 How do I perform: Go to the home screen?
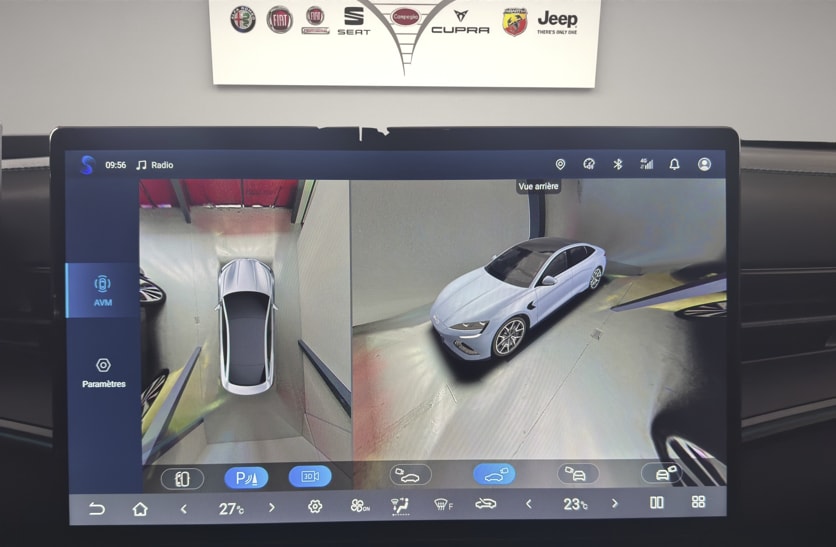click(x=140, y=509)
